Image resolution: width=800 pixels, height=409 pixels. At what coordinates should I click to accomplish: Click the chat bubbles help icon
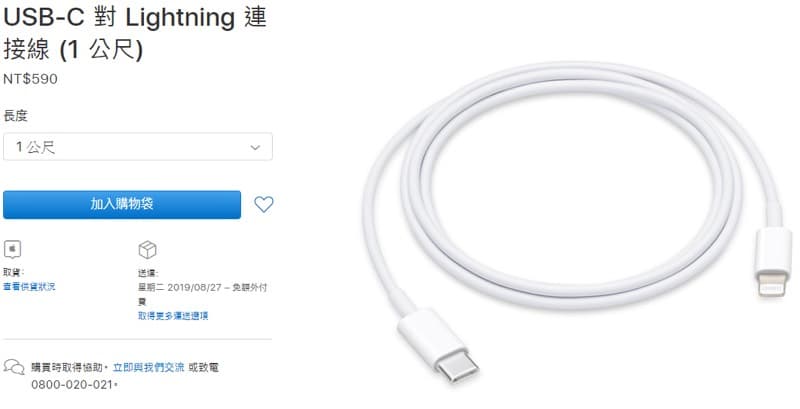(14, 367)
